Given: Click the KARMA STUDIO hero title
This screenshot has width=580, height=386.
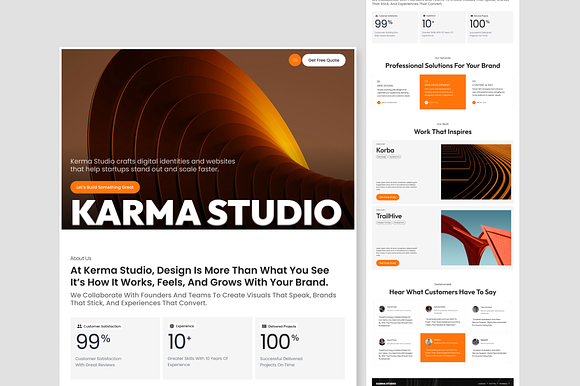Looking at the screenshot, I should tap(206, 213).
